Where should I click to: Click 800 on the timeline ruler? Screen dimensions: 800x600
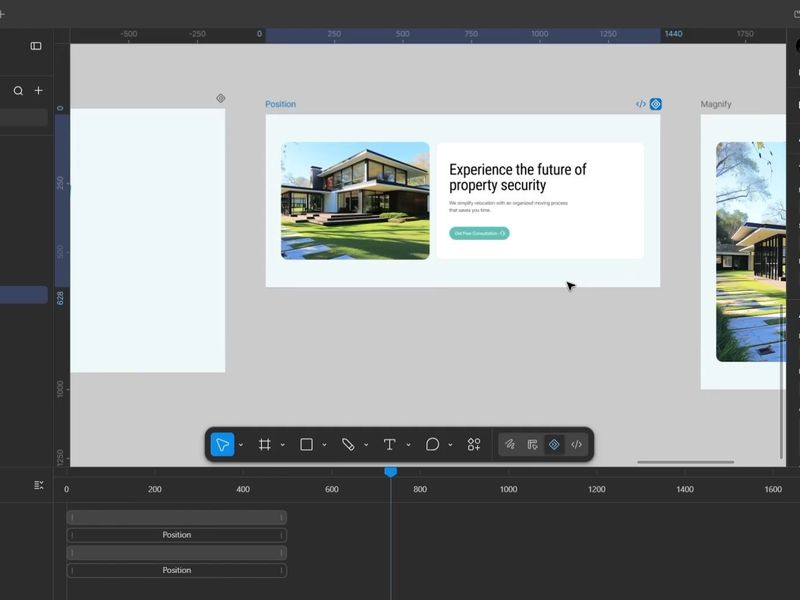click(x=420, y=489)
